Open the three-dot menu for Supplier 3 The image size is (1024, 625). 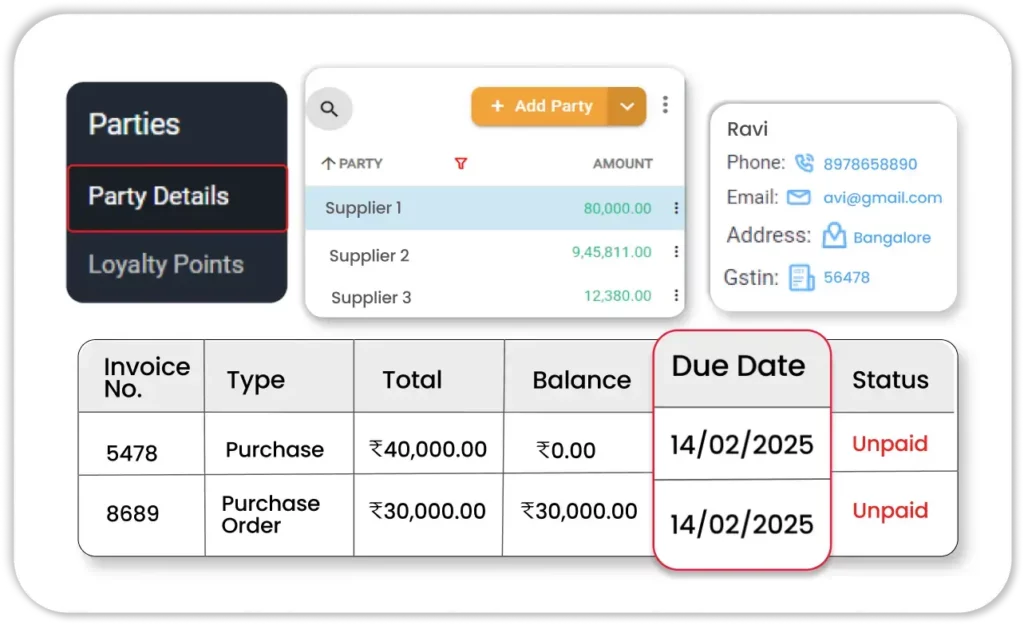click(676, 295)
